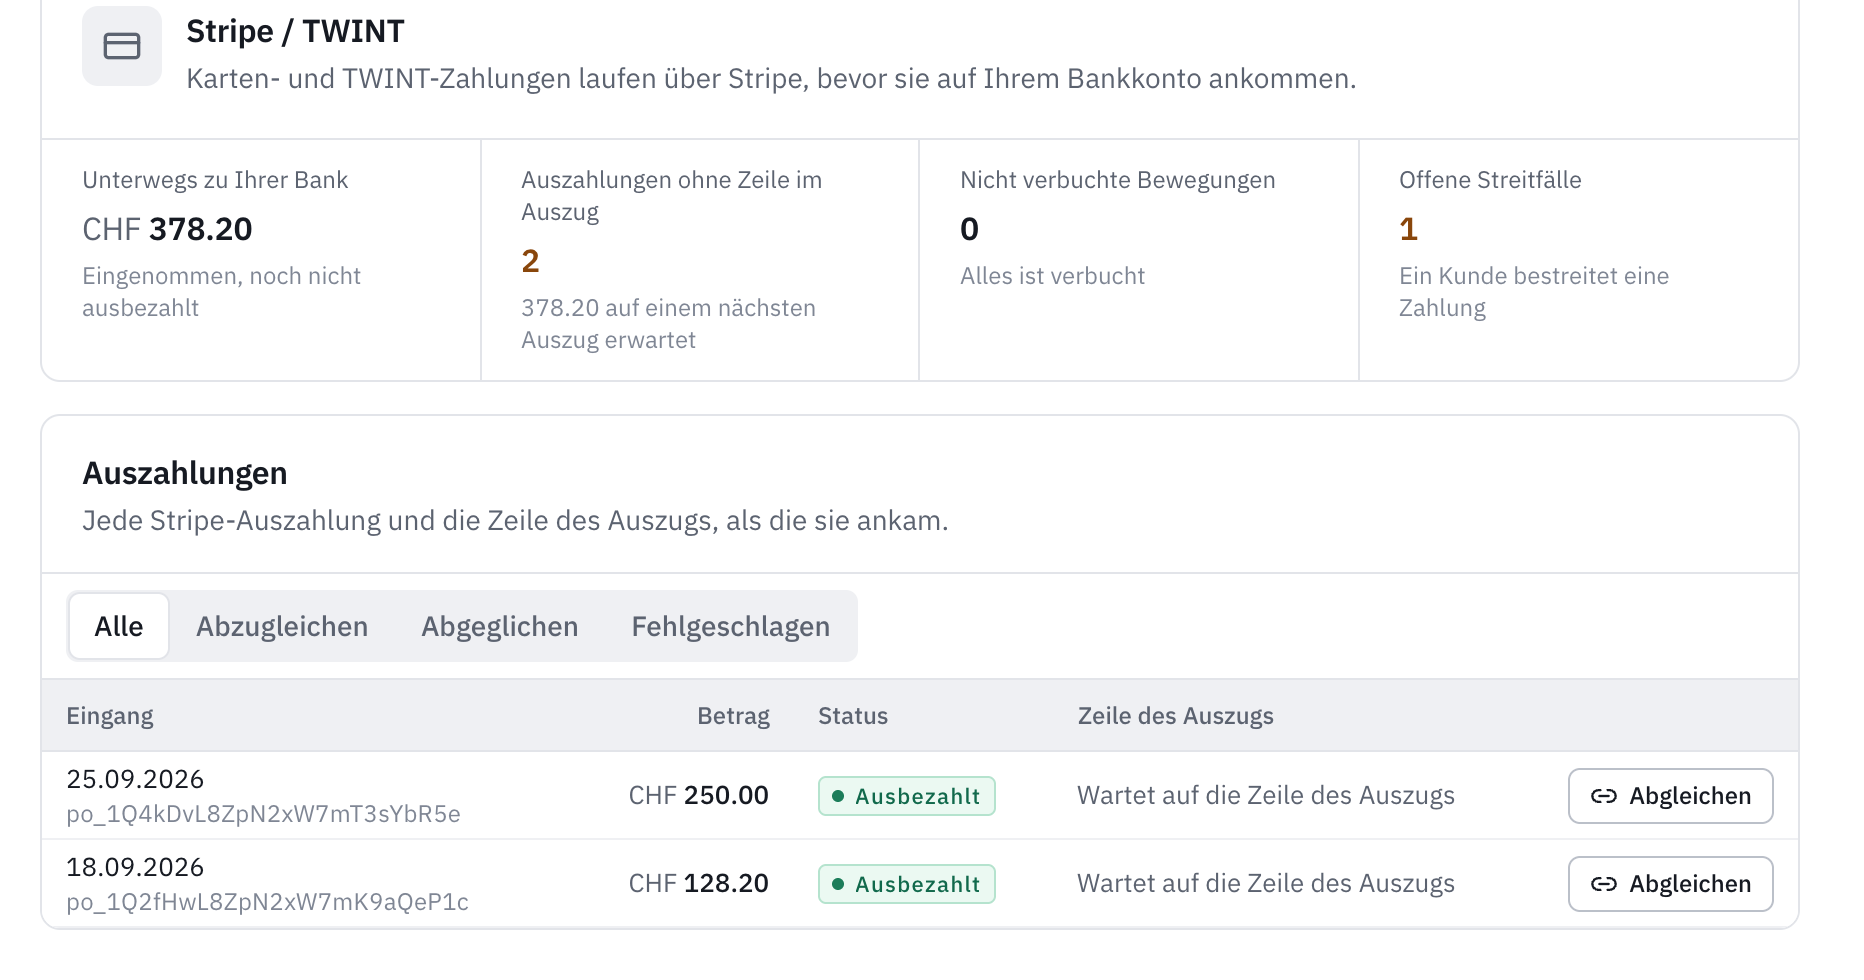
Task: Click the count 0 under Nicht verbuchte Bewegungen
Action: (970, 229)
